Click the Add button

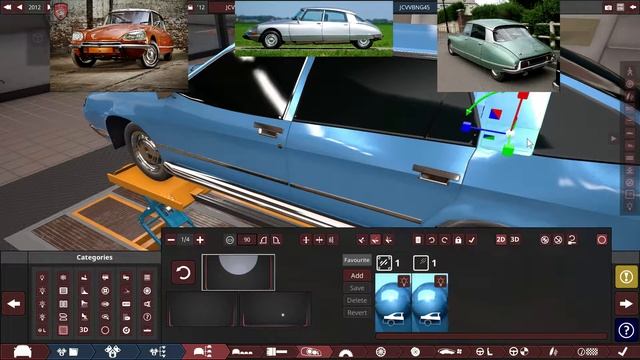click(x=357, y=276)
